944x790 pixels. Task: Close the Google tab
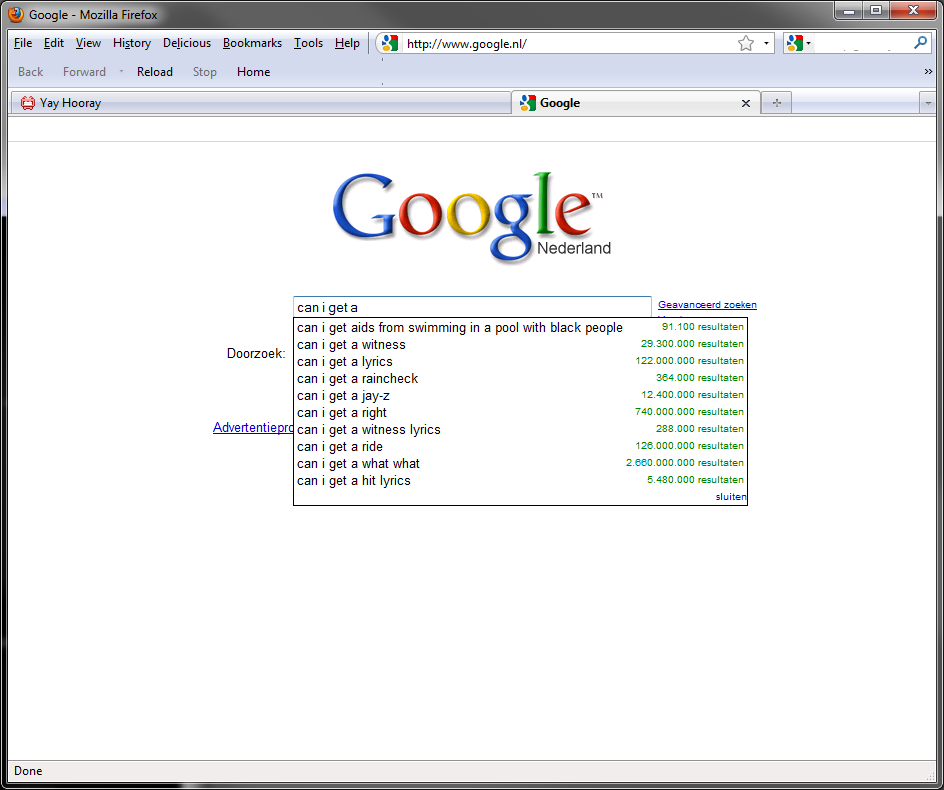pos(745,104)
